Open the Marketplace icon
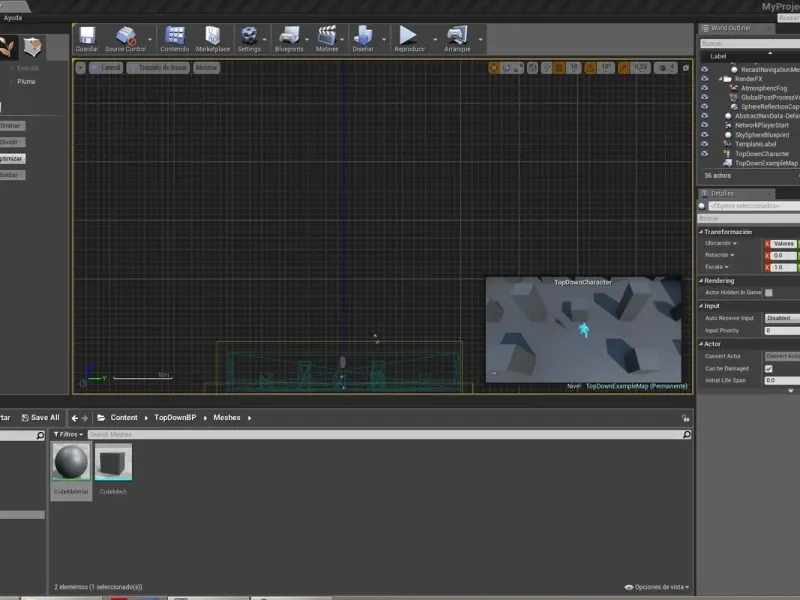This screenshot has width=800, height=600. click(213, 39)
